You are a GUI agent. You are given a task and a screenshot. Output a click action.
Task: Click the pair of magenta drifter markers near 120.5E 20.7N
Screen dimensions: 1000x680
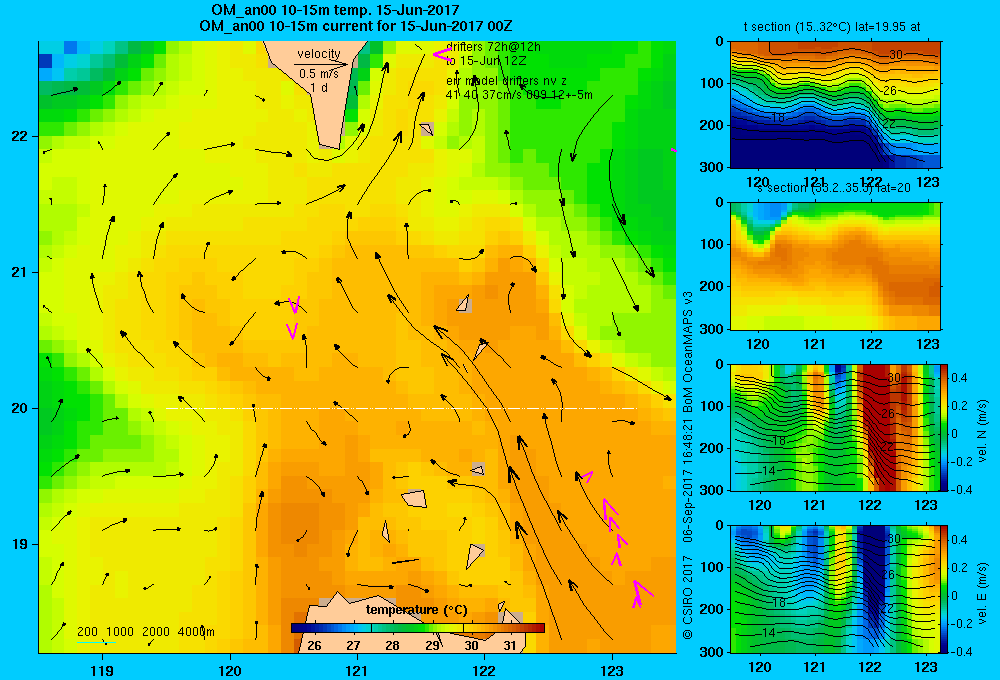(293, 318)
